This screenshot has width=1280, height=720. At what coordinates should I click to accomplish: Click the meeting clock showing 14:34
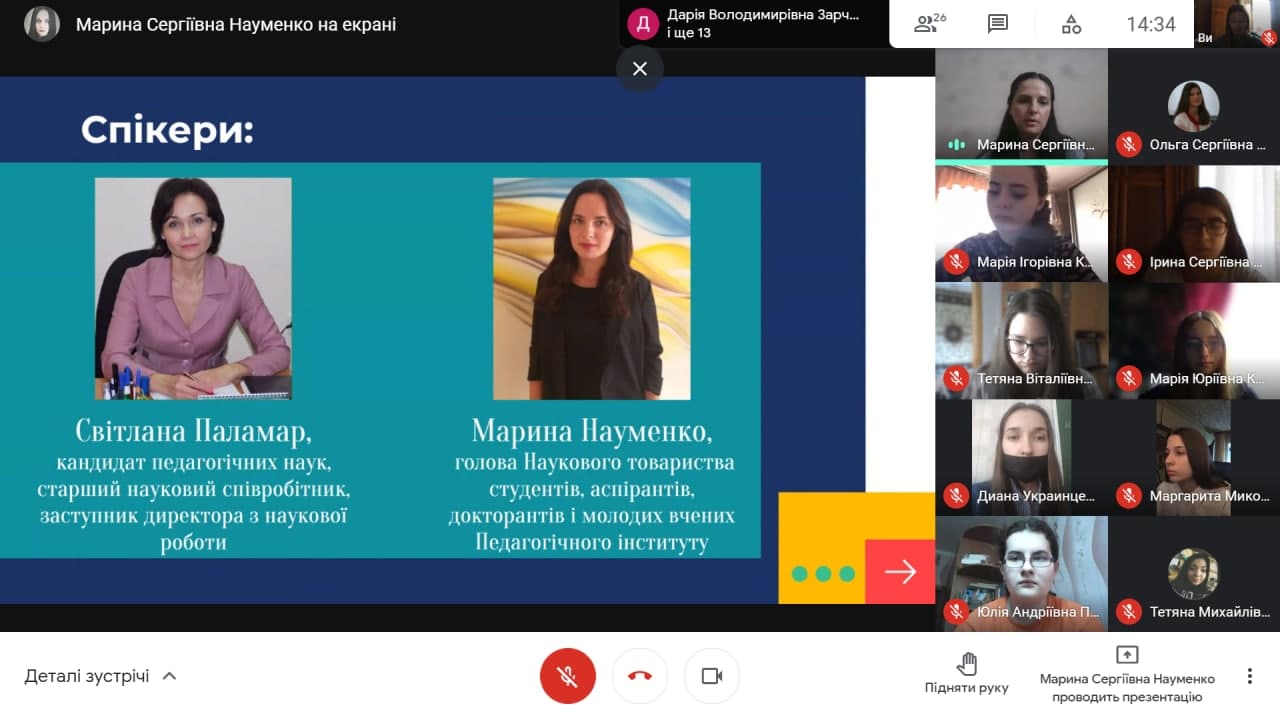pos(1151,24)
